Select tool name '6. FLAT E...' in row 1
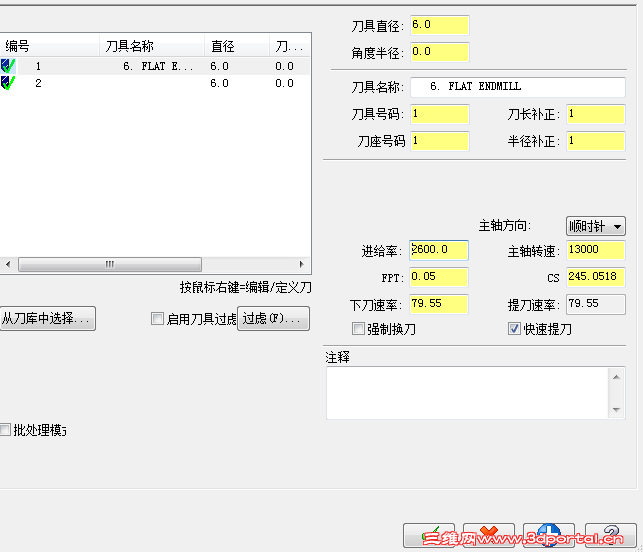The image size is (643, 552). [x=158, y=66]
